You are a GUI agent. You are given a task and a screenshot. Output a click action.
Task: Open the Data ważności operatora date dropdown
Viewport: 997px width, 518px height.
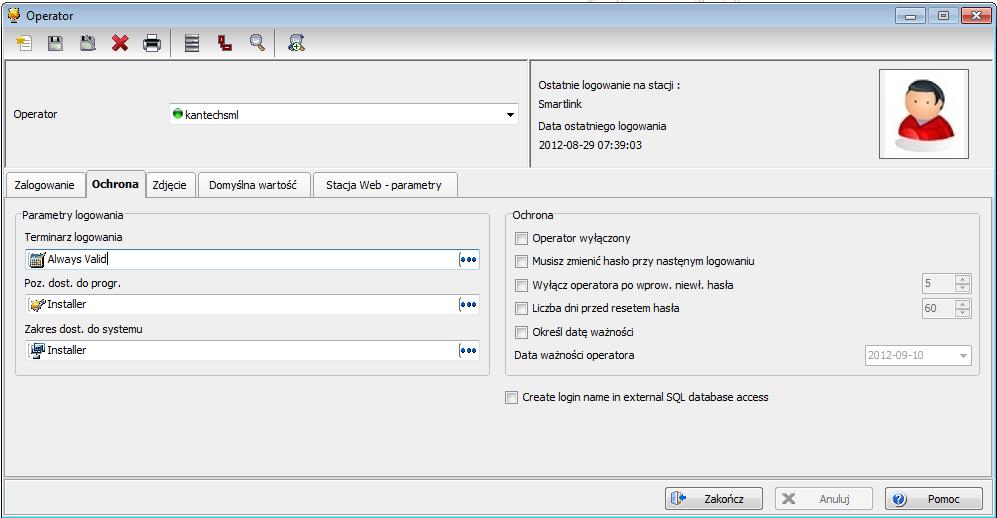point(963,356)
